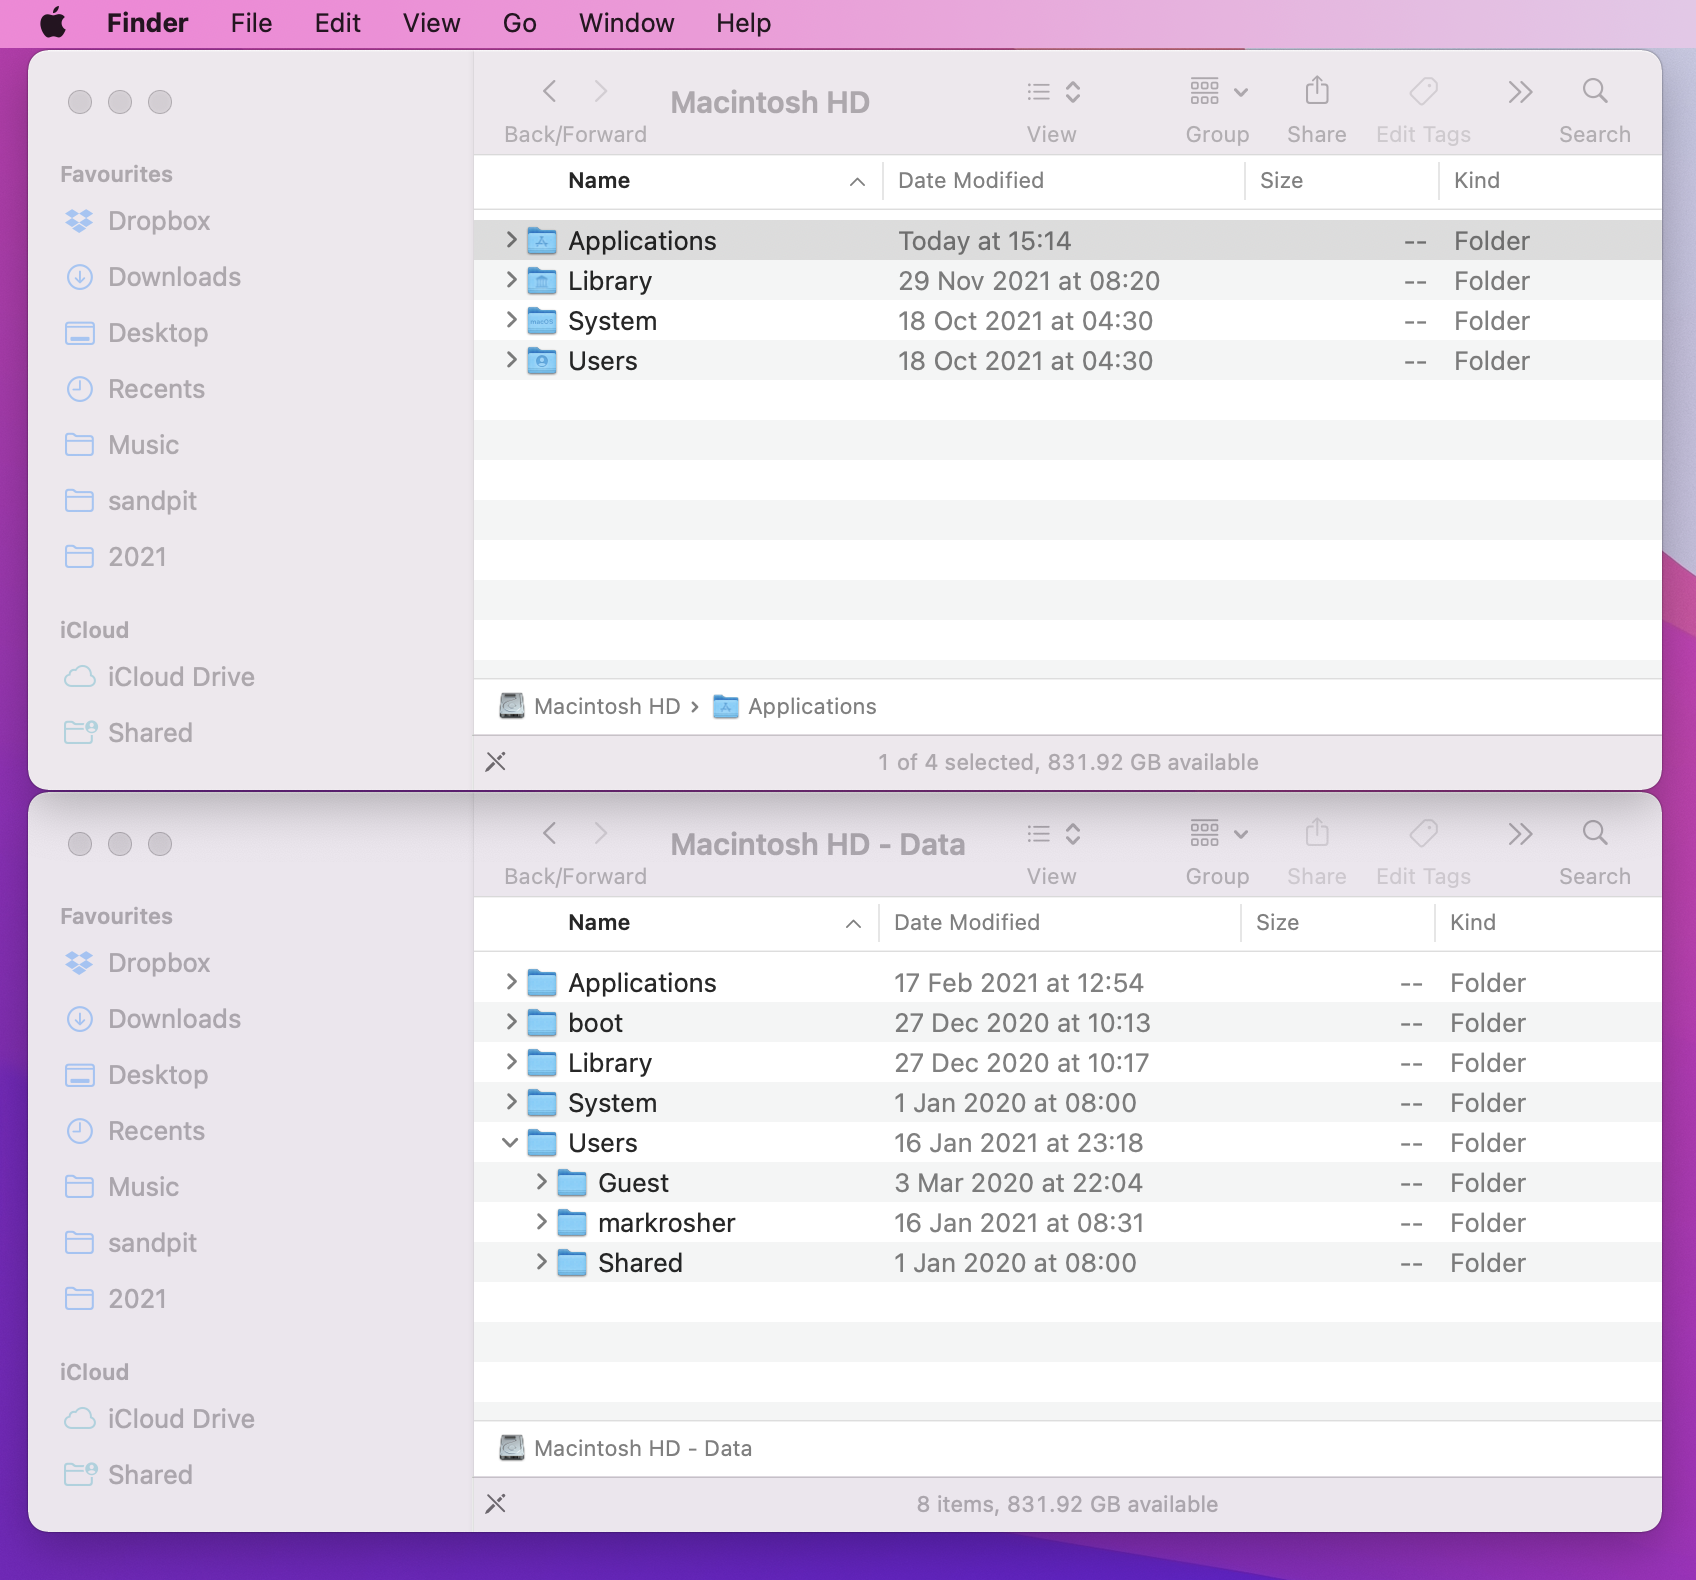Go forward in Macintosh HD window
1696x1580 pixels.
pyautogui.click(x=600, y=92)
